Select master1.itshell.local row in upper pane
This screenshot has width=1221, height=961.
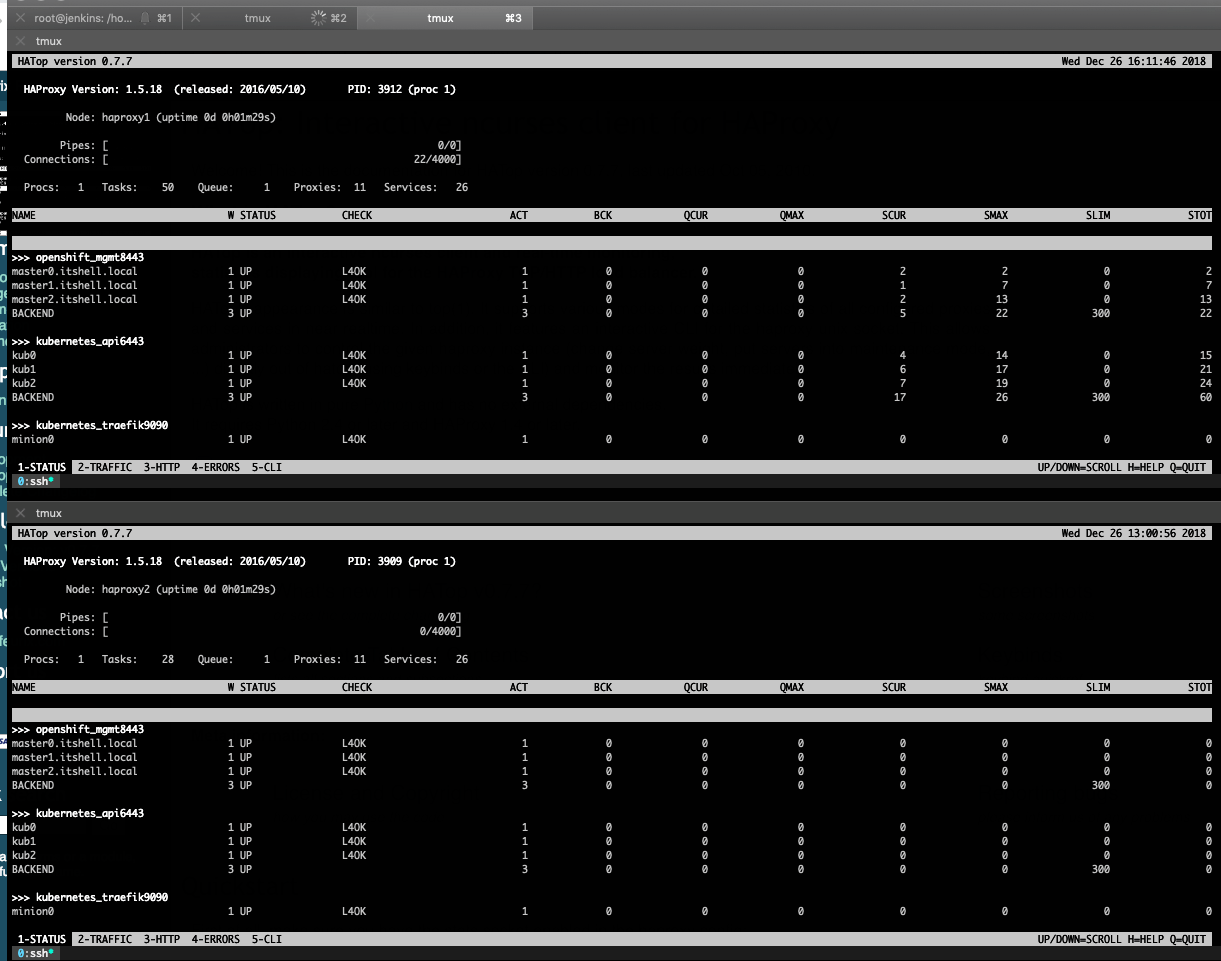tap(611, 285)
